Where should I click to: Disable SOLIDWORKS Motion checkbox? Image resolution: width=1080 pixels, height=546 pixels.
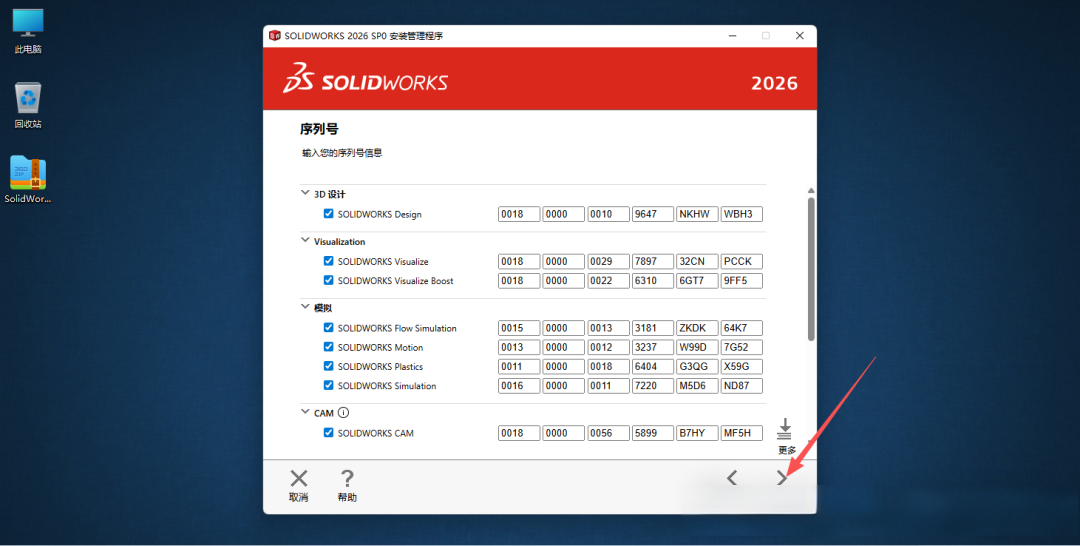pyautogui.click(x=329, y=347)
